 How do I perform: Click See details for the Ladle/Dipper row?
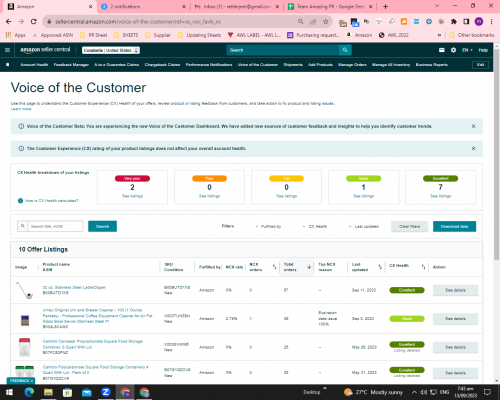tap(455, 290)
